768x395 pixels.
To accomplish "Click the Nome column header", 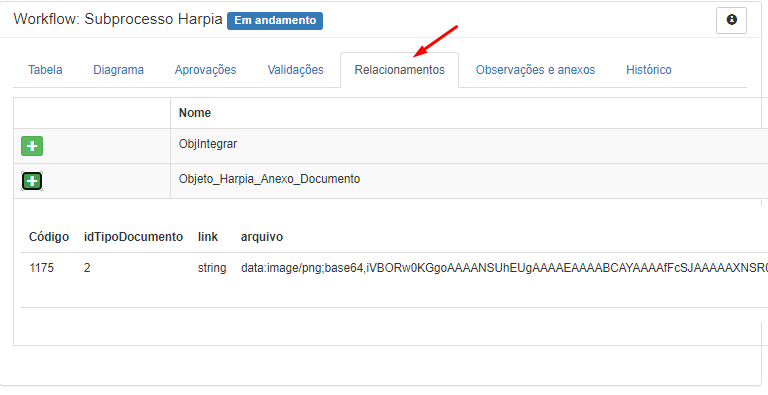I will coord(194,113).
